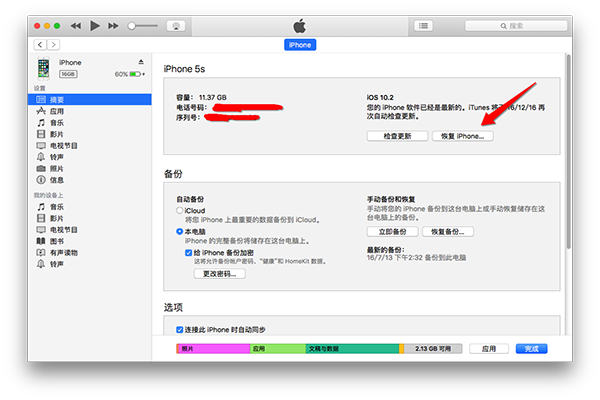This screenshot has width=600, height=400.
Task: Open the AirPlay output icon
Action: click(176, 26)
